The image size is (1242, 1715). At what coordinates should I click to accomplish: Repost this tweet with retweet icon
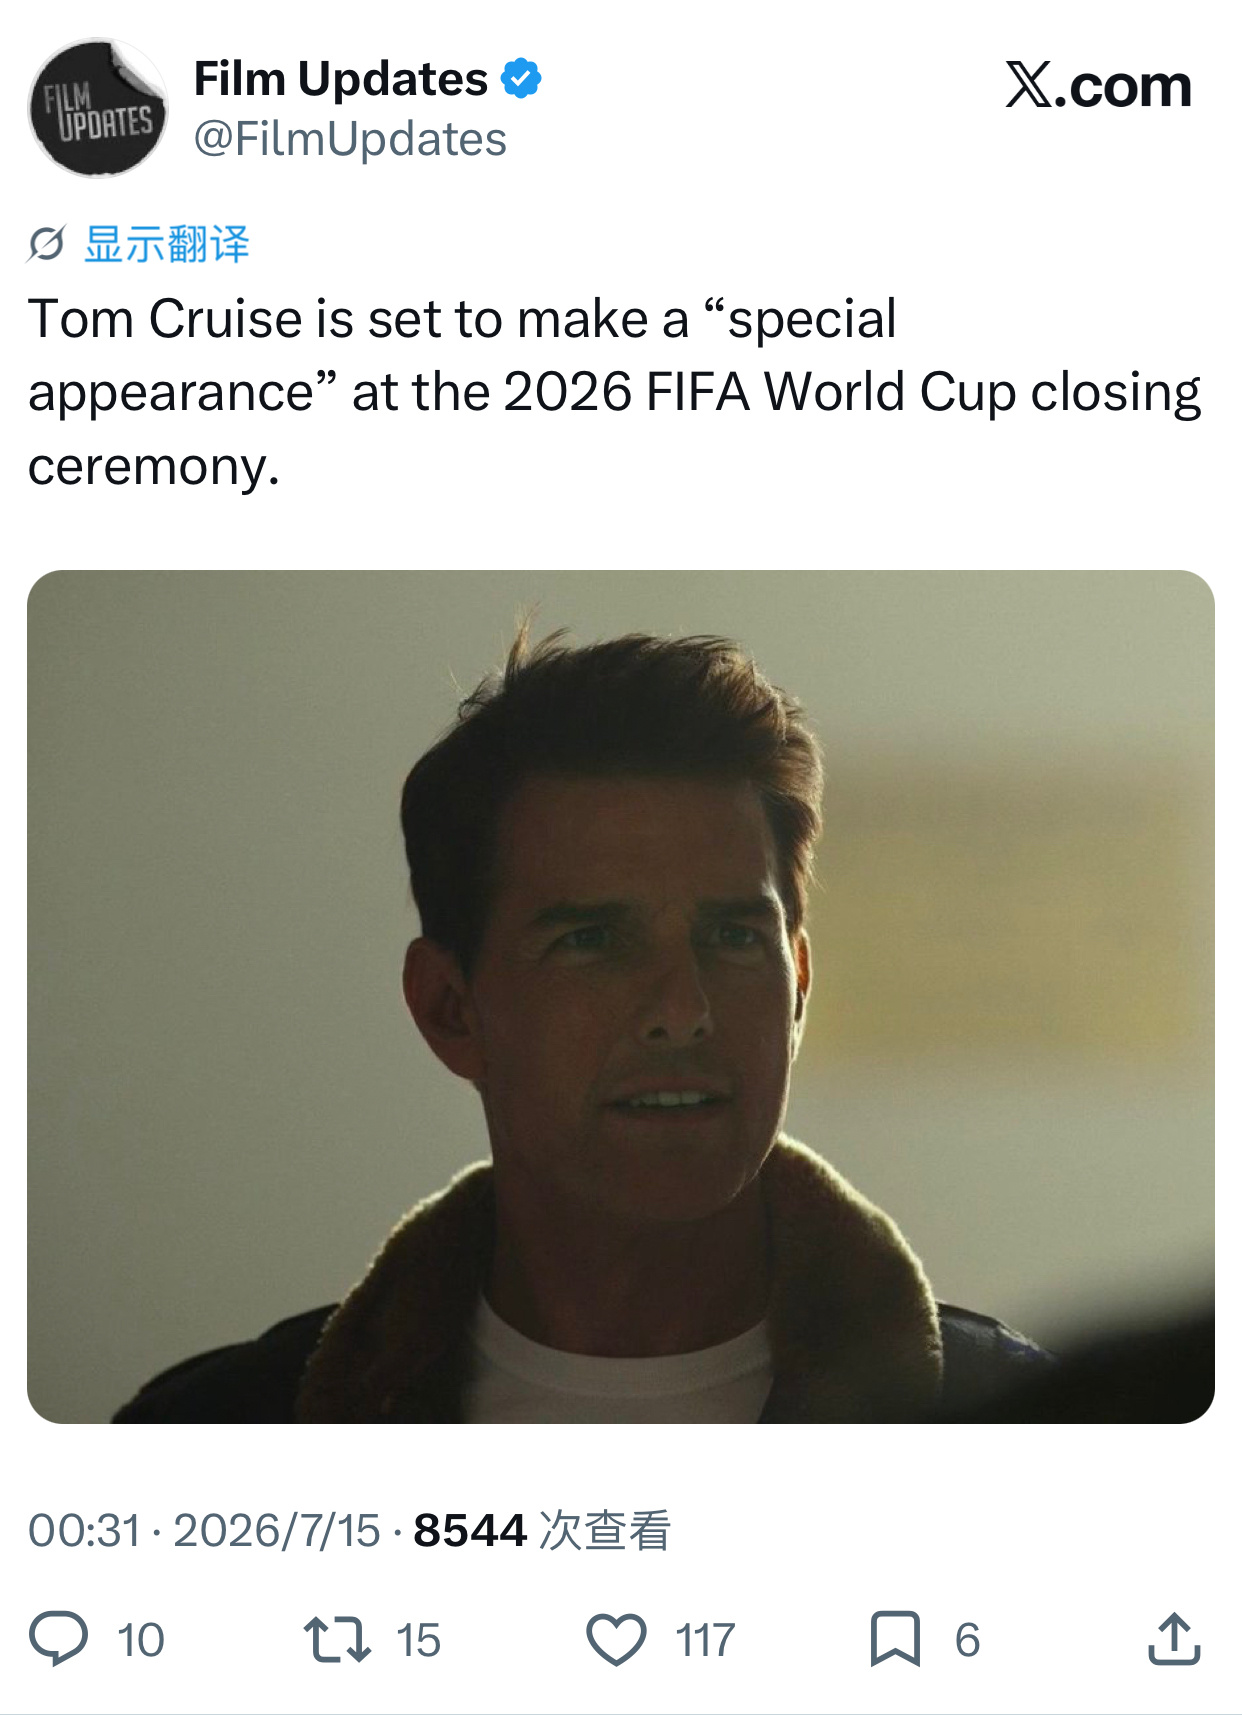[337, 1640]
